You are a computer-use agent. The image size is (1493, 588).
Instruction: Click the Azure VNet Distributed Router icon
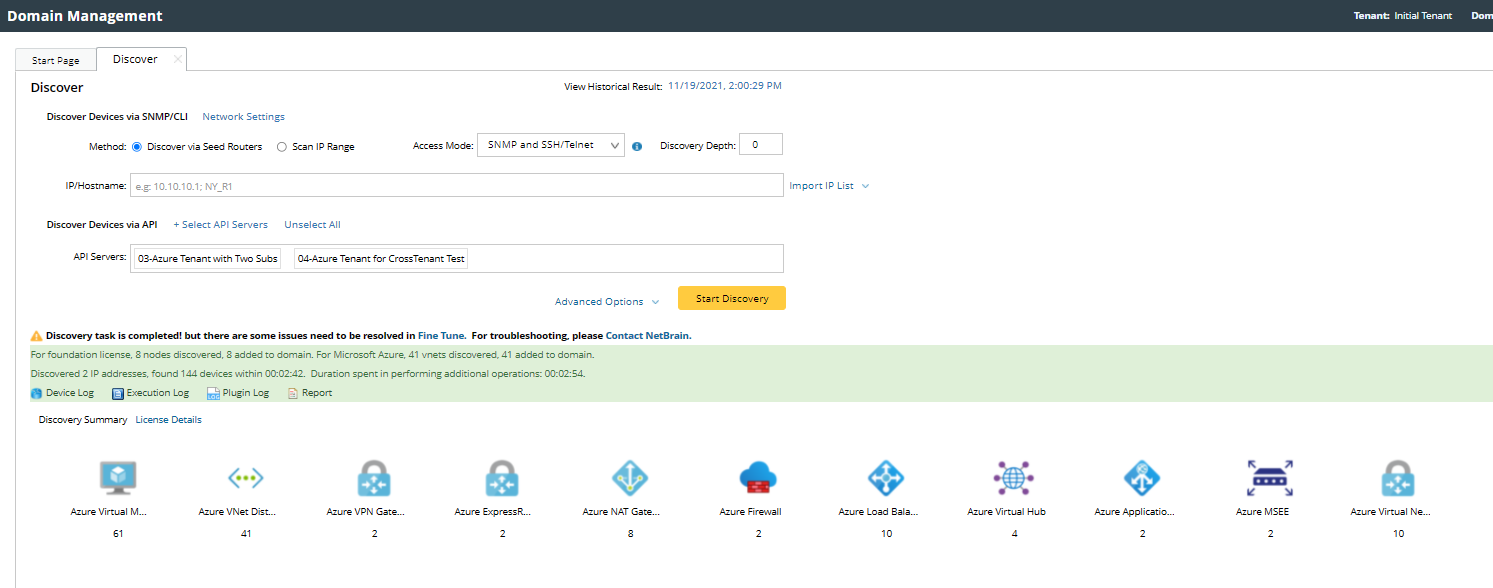click(246, 478)
